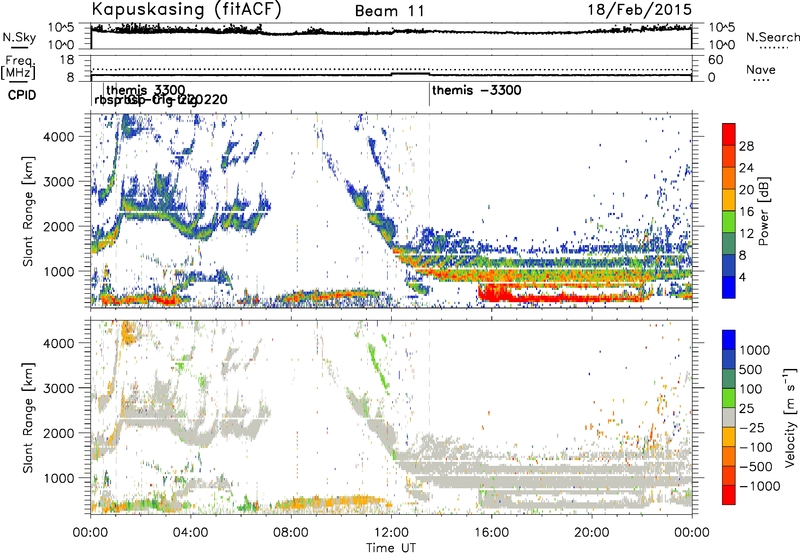The height and width of the screenshot is (554, 800).
Task: Click the '60' tick on the Nave axis
Action: coord(715,60)
